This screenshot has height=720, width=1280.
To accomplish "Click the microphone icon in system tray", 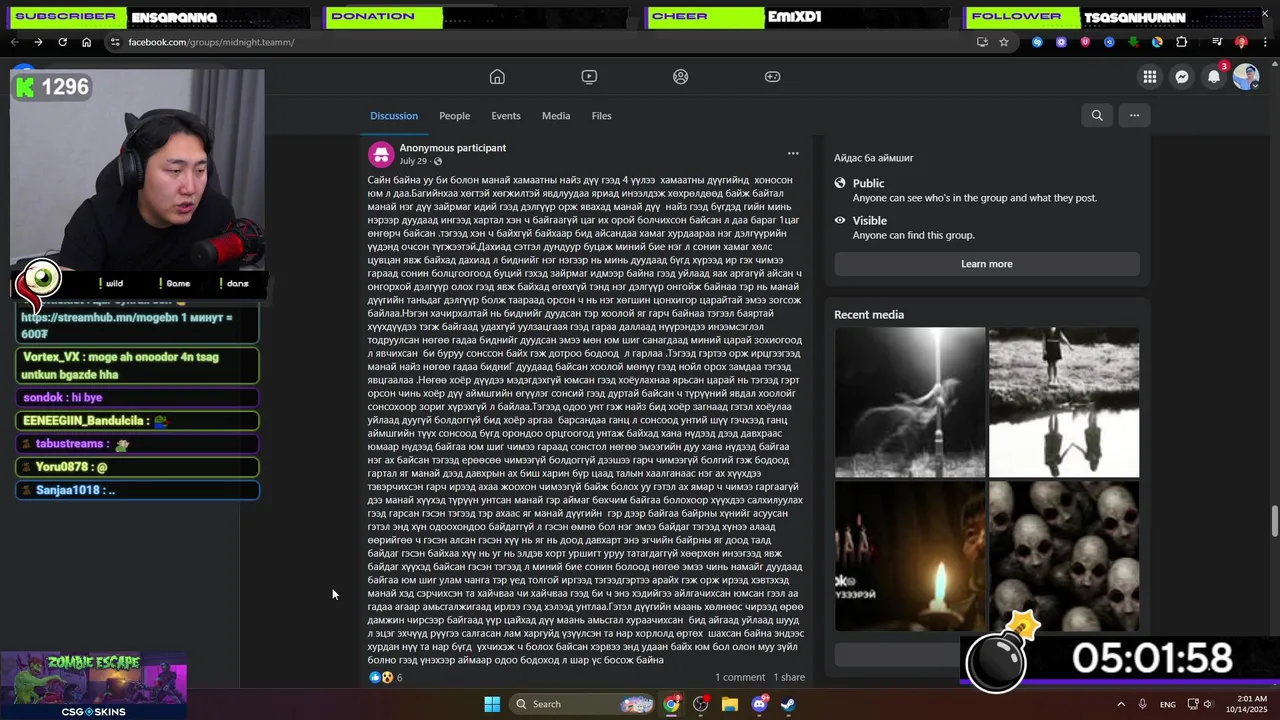I will pyautogui.click(x=1142, y=704).
